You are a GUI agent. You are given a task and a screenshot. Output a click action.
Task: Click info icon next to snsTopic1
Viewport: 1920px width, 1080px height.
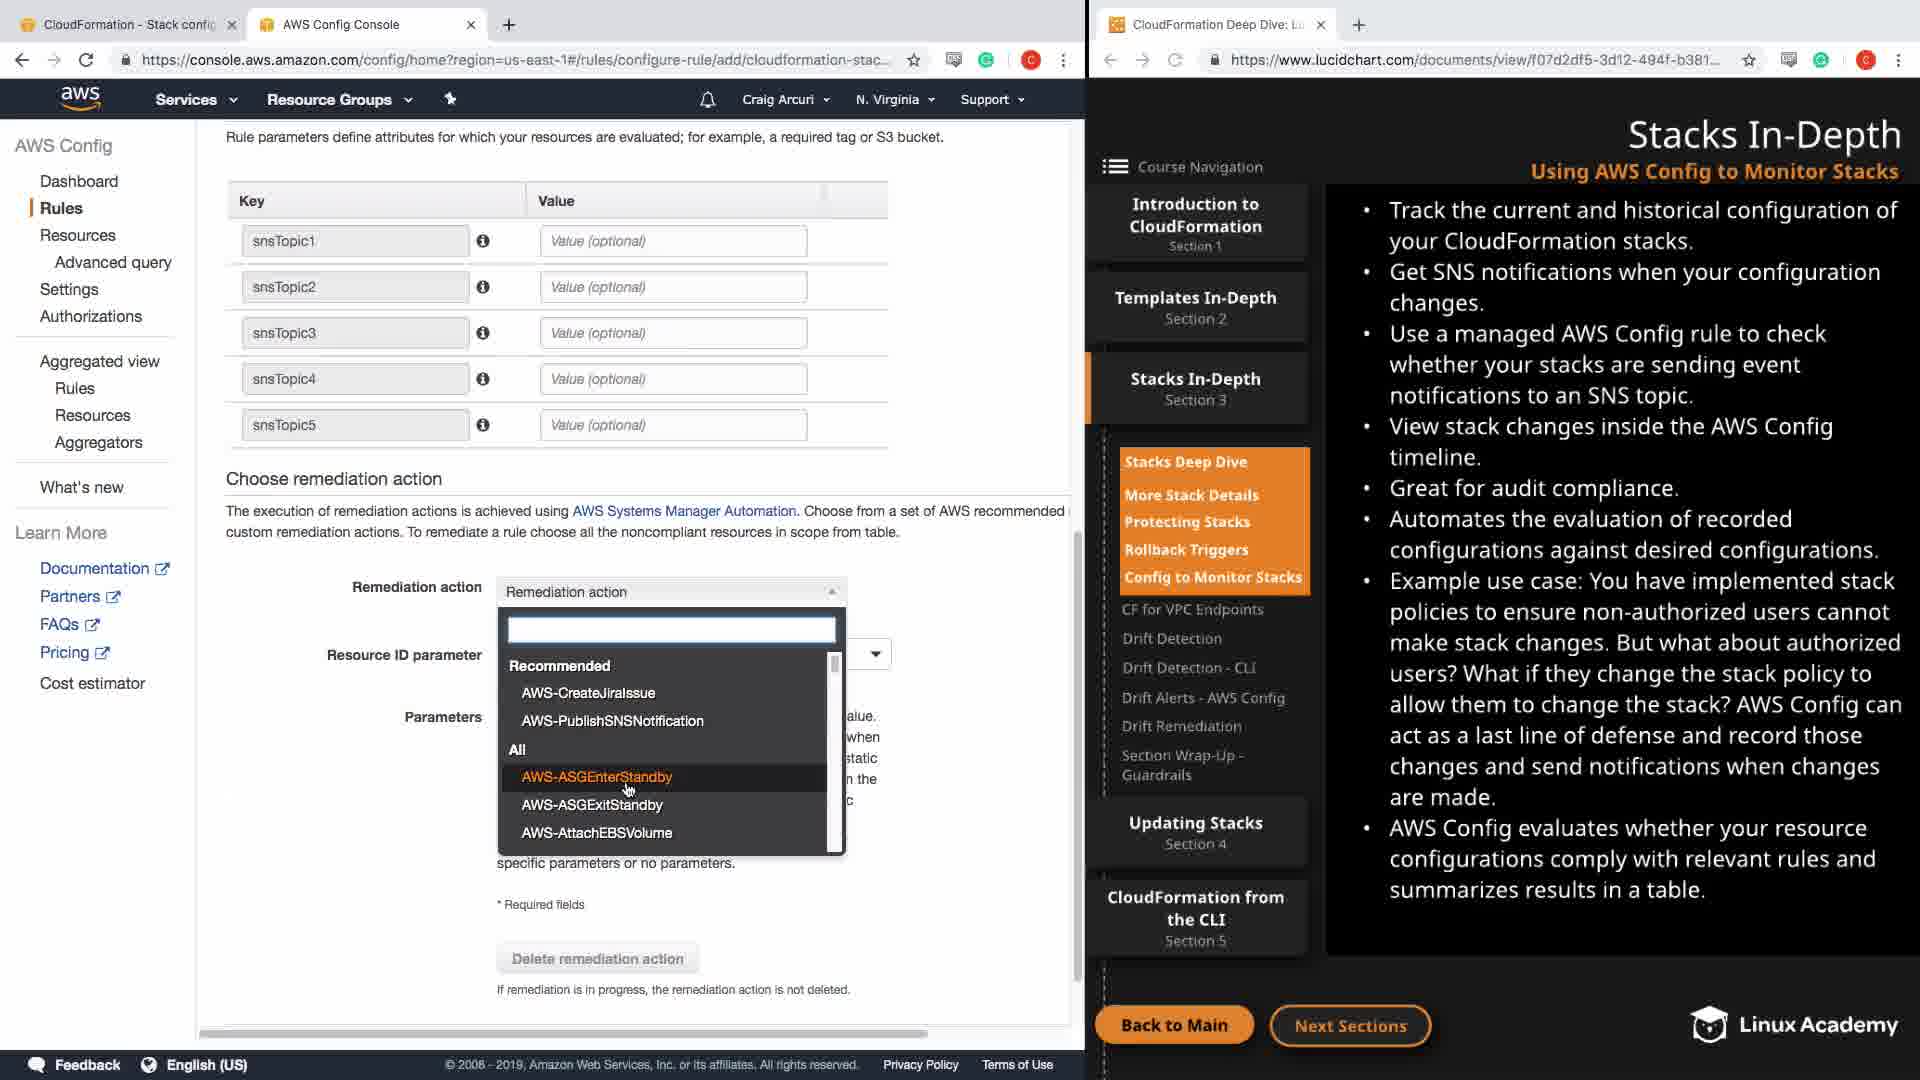coord(483,241)
